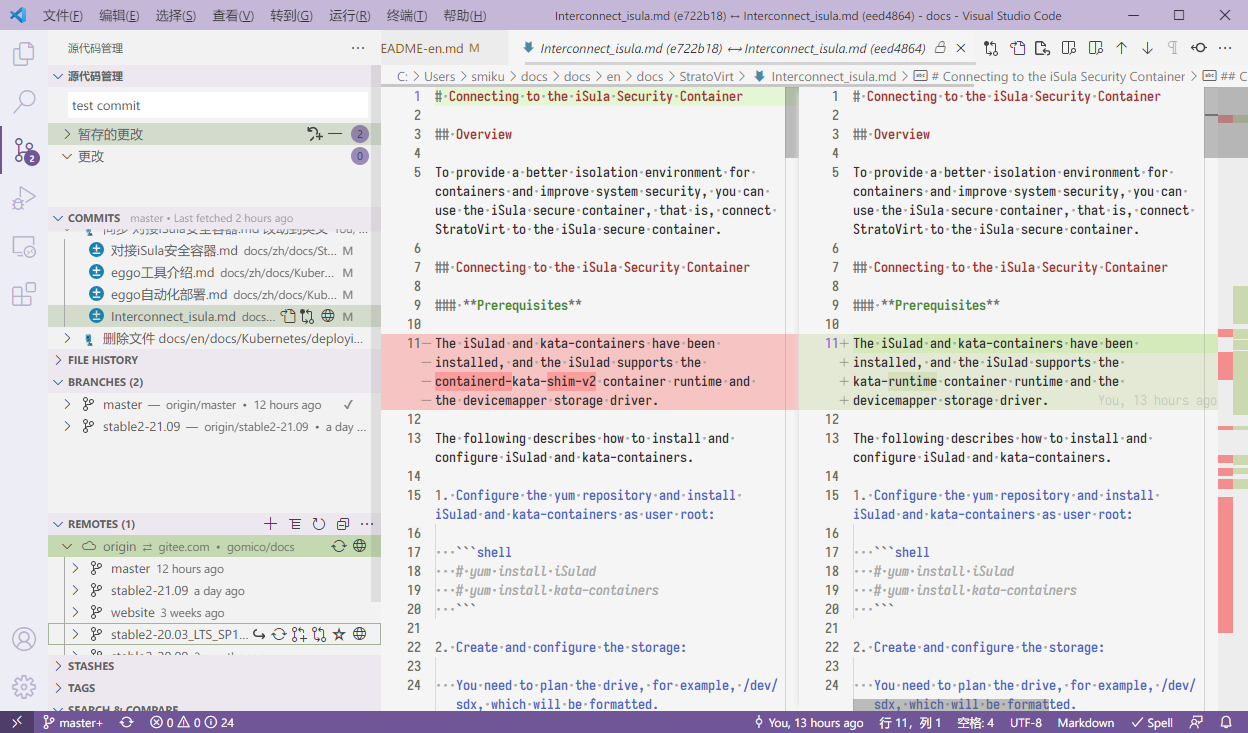Open the 文件(F) menu

click(x=63, y=16)
